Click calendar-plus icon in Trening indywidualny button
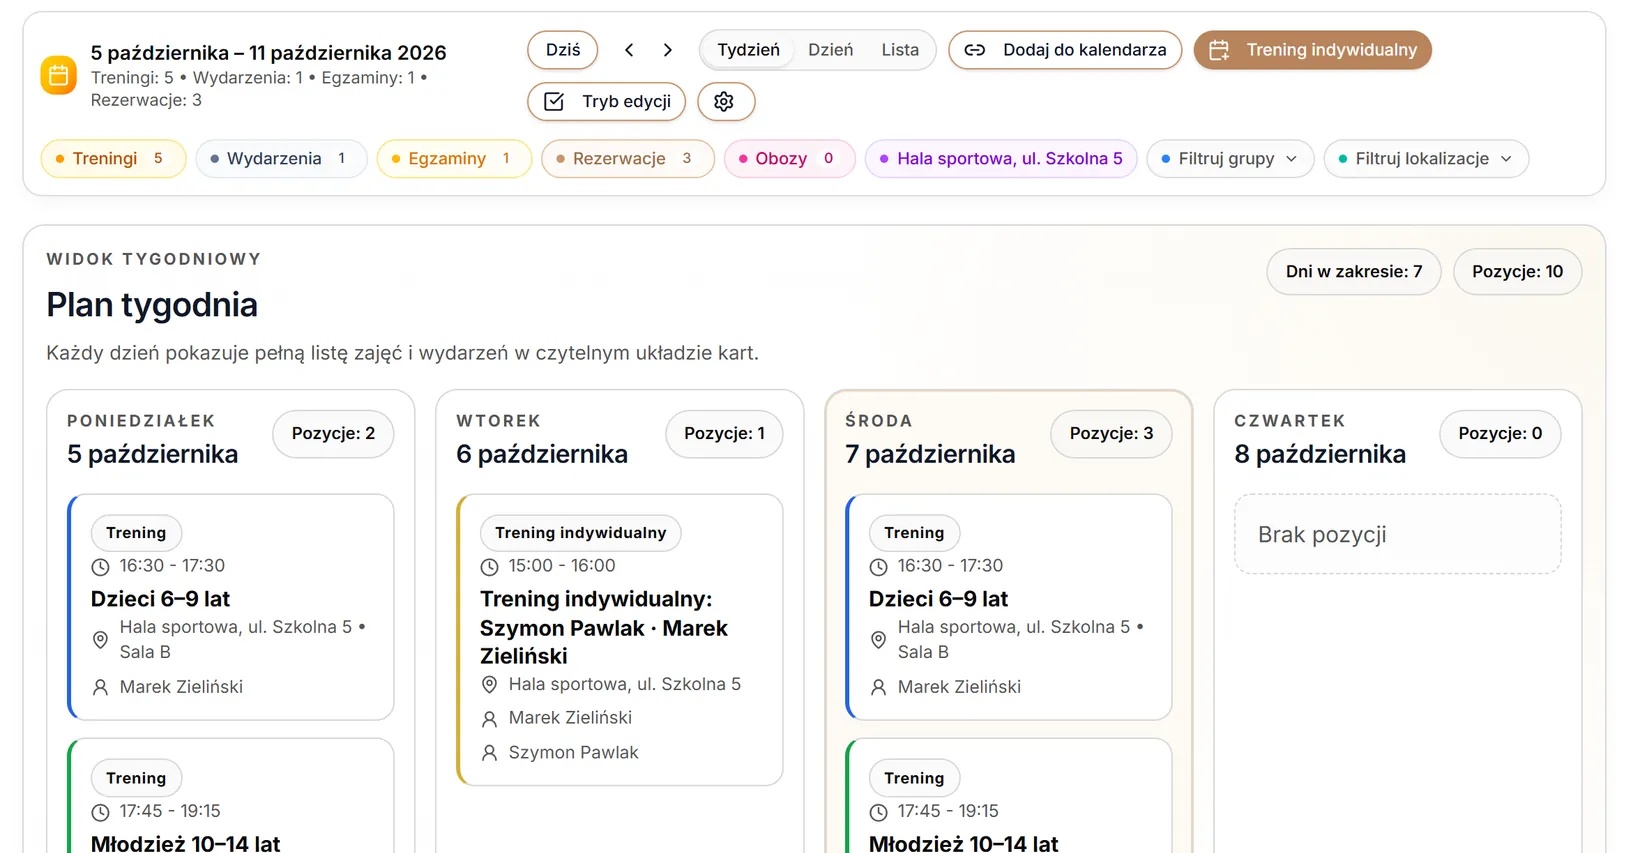The image size is (1640, 853). click(1219, 50)
